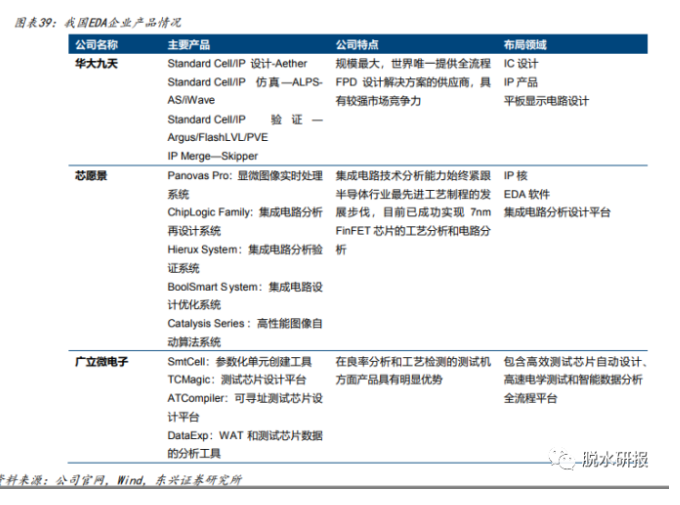Click '全流程平台' text
Viewport: 680px width, 505px height.
[530, 398]
